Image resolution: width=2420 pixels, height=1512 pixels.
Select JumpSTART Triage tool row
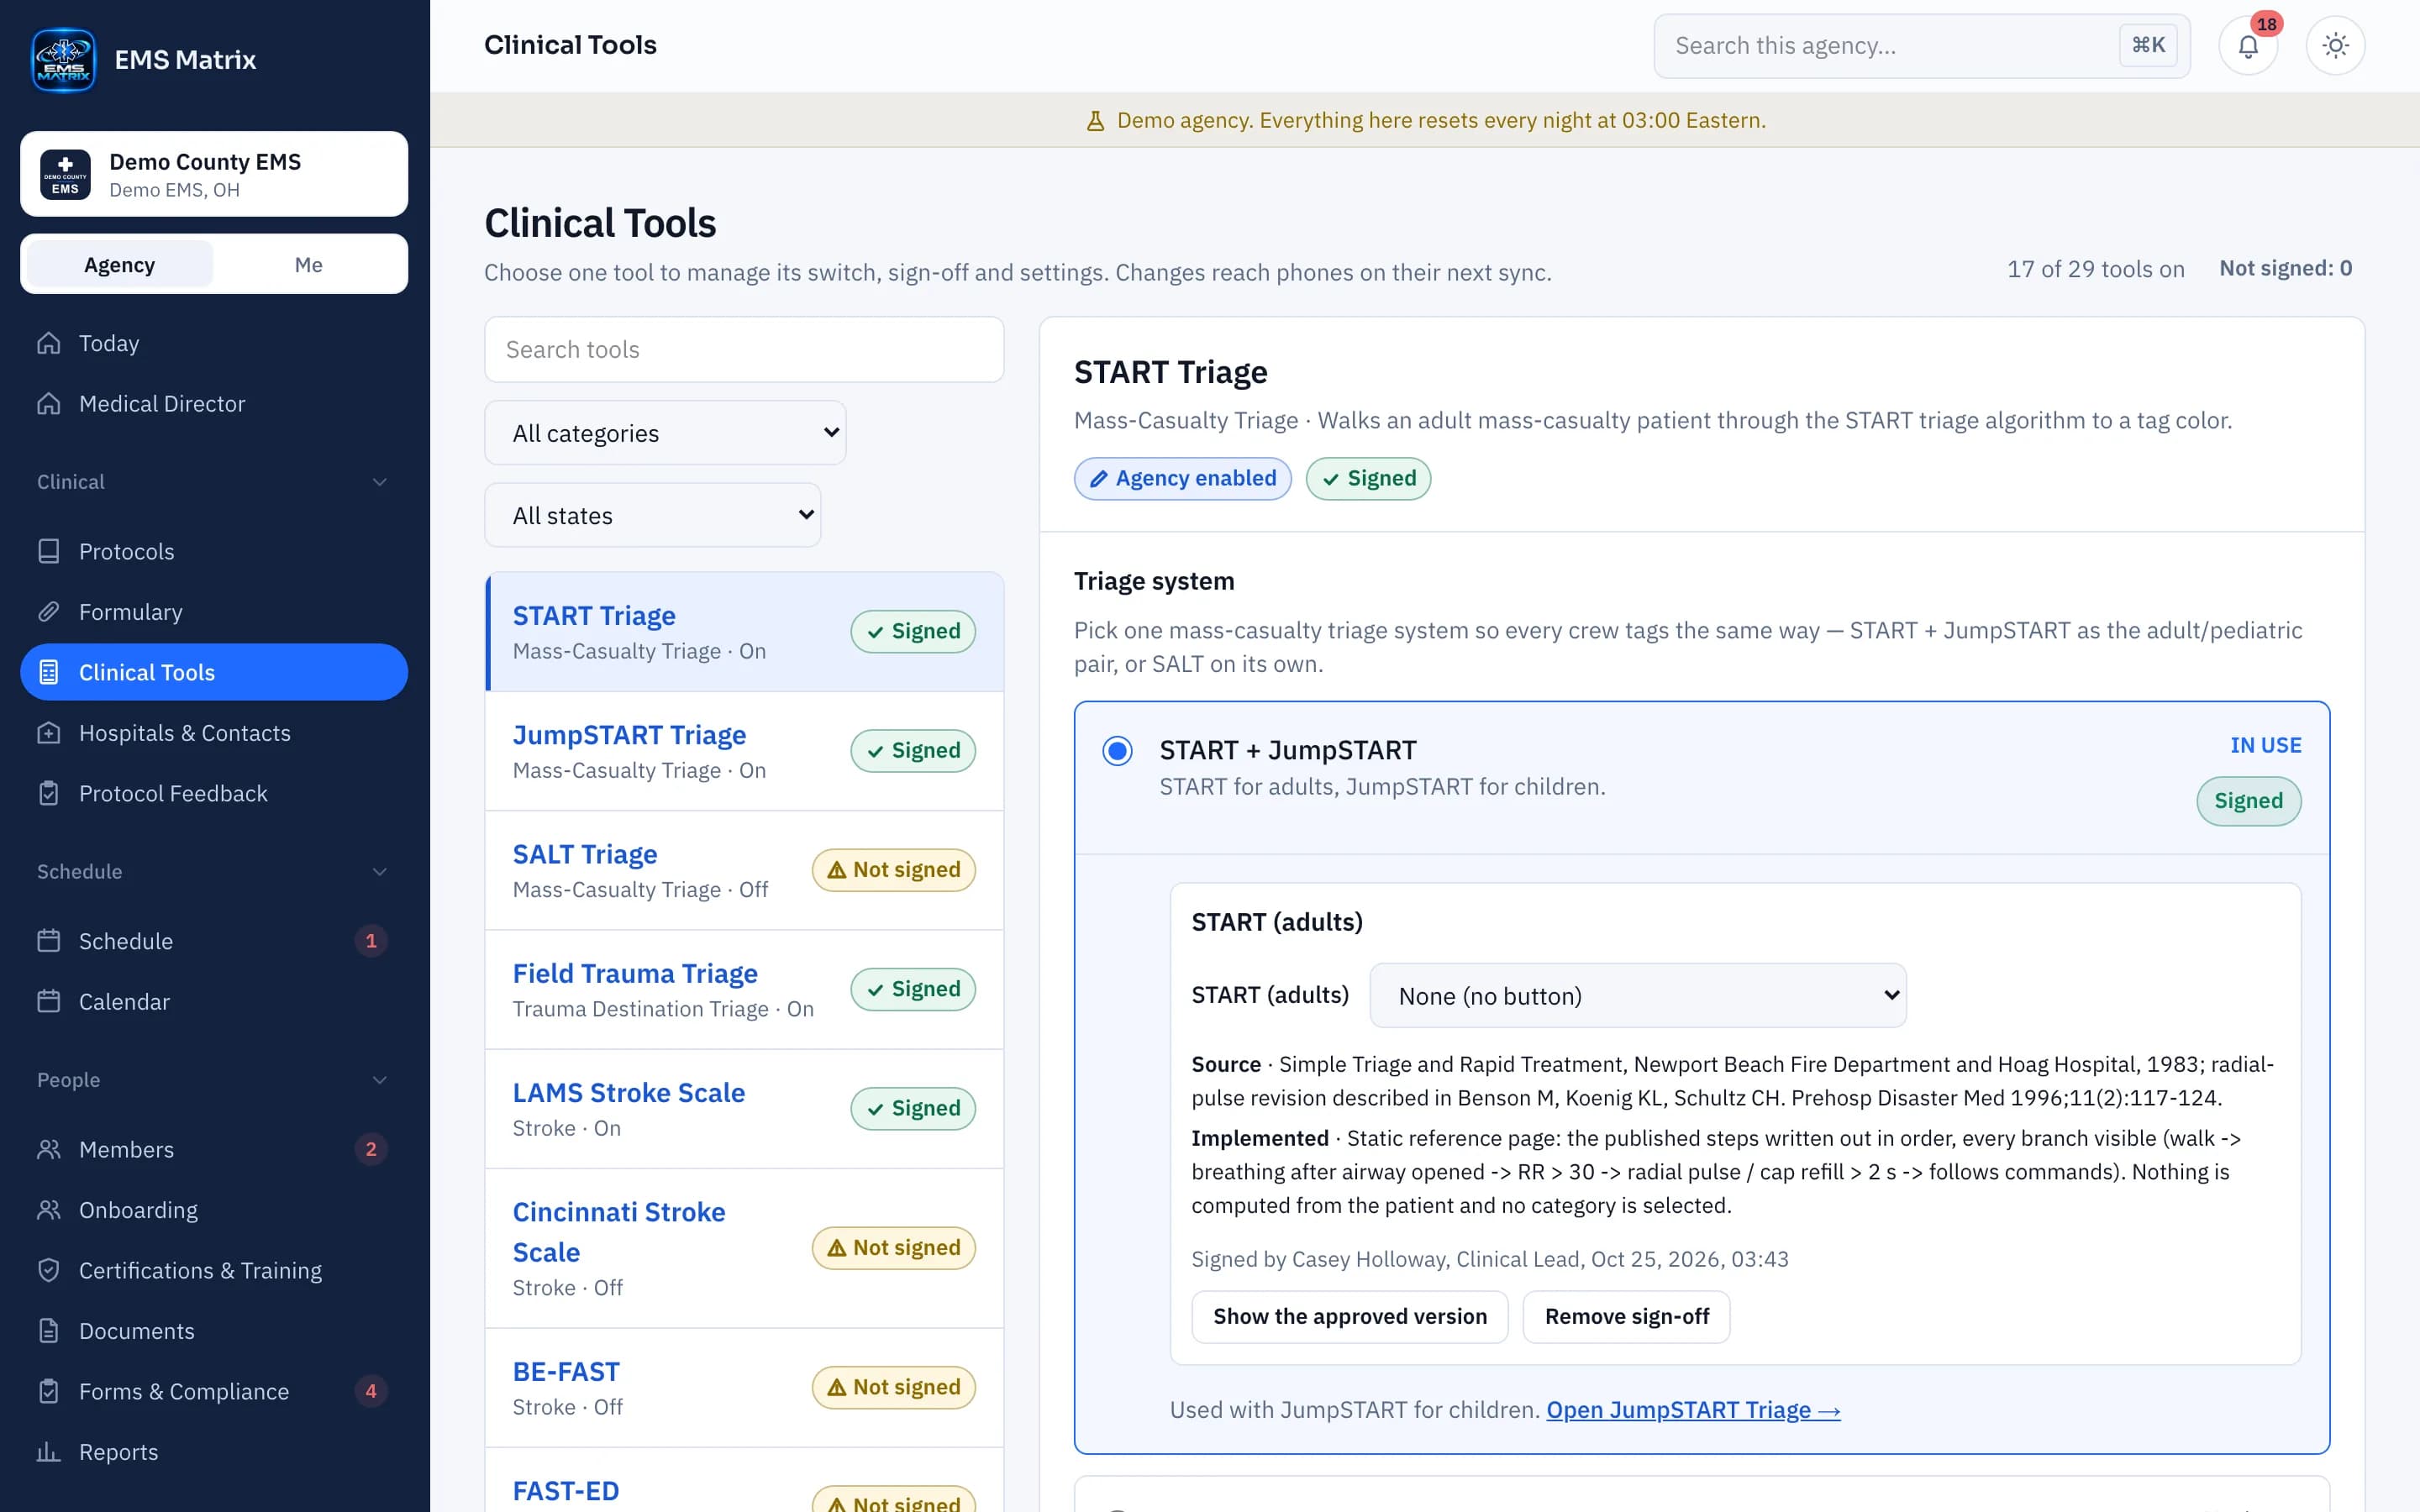744,751
